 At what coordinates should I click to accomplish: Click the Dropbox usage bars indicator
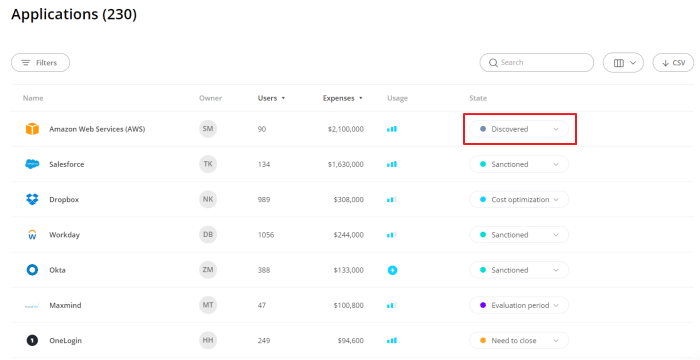point(392,200)
